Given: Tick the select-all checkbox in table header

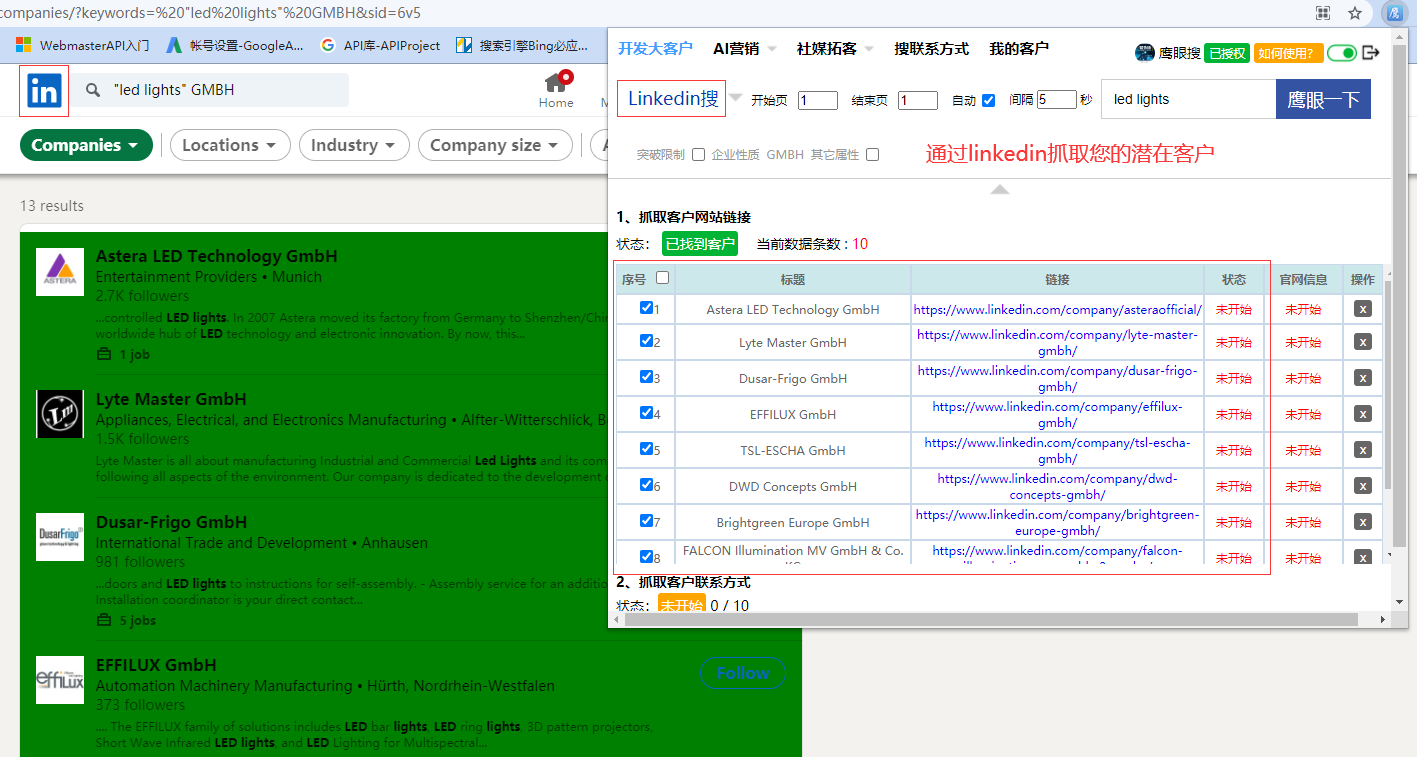Looking at the screenshot, I should [x=662, y=278].
